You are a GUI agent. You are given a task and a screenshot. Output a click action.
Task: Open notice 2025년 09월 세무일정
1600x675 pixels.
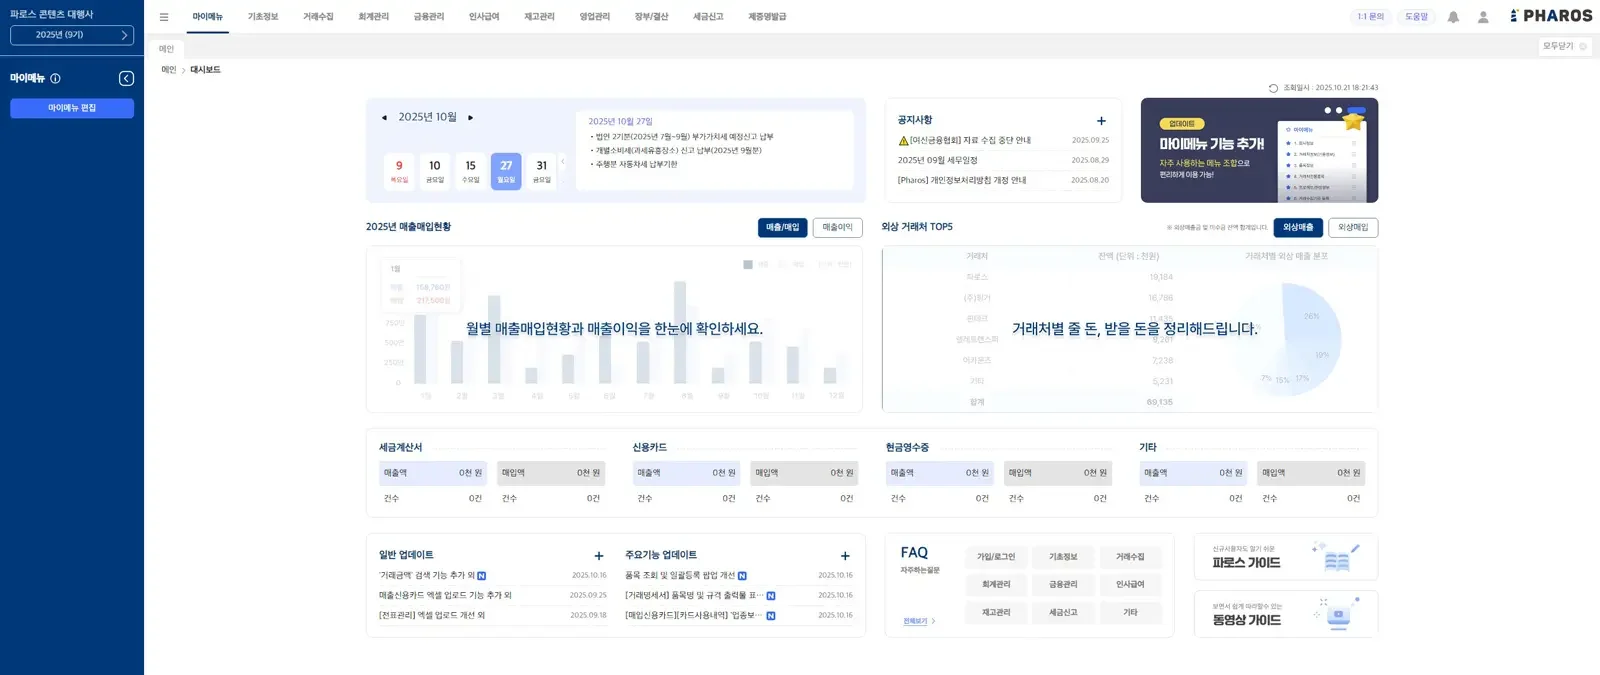[937, 160]
